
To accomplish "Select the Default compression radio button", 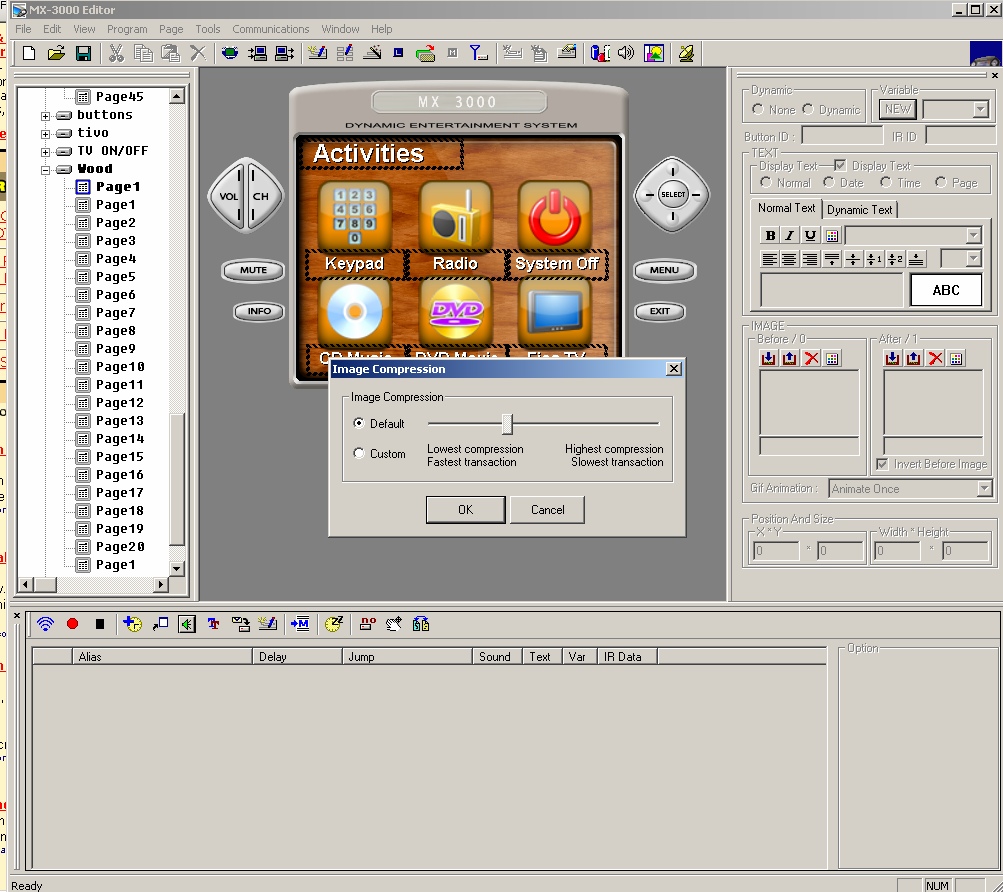I will [x=359, y=423].
